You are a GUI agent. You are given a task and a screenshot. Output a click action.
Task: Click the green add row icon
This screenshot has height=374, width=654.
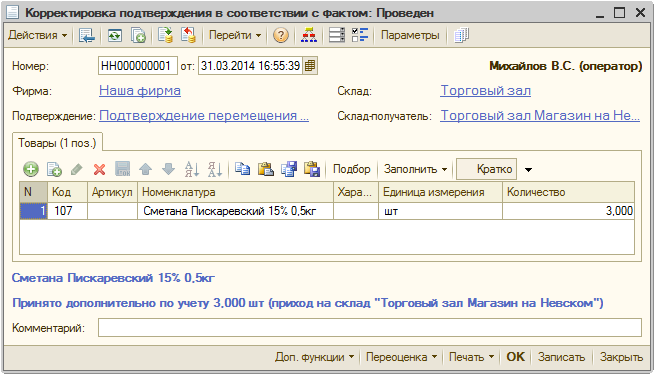(x=30, y=169)
